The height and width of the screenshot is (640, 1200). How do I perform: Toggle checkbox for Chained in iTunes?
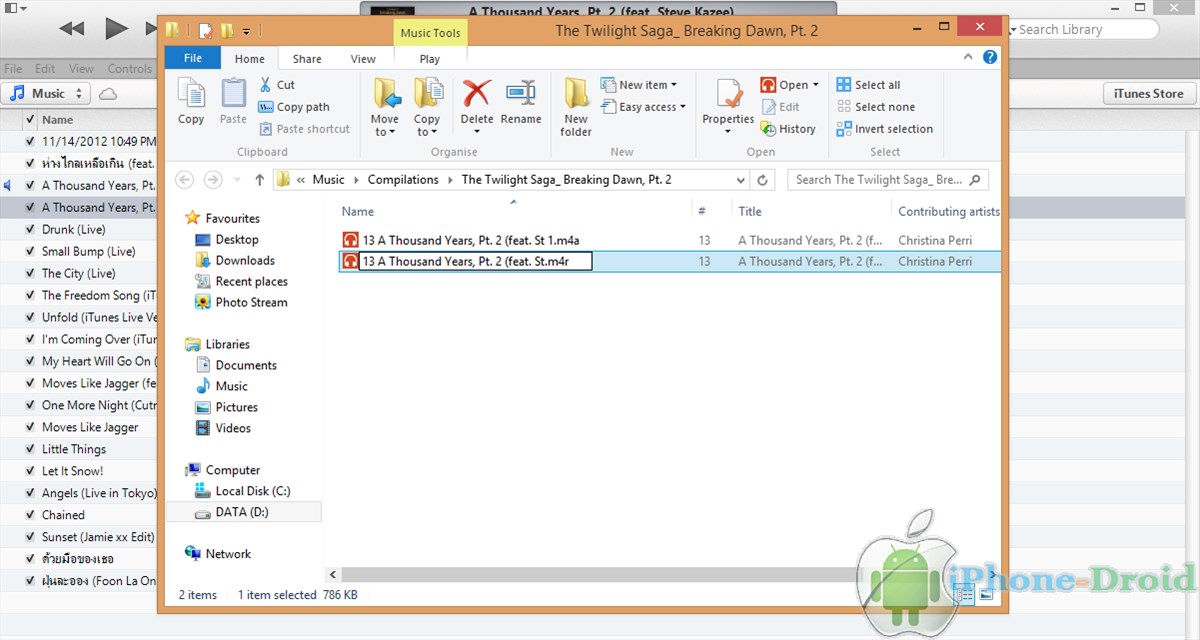[x=30, y=516]
